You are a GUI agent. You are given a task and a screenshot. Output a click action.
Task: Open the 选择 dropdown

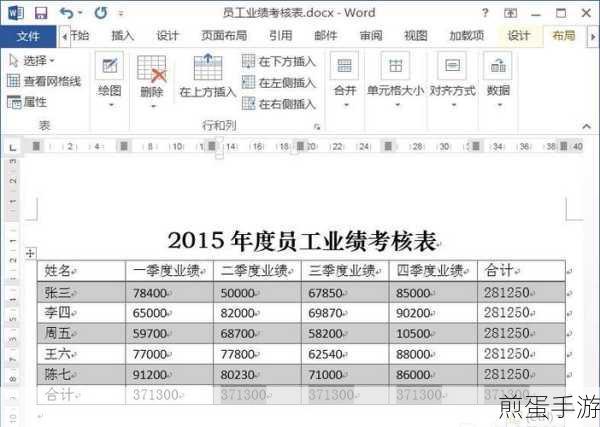click(32, 60)
